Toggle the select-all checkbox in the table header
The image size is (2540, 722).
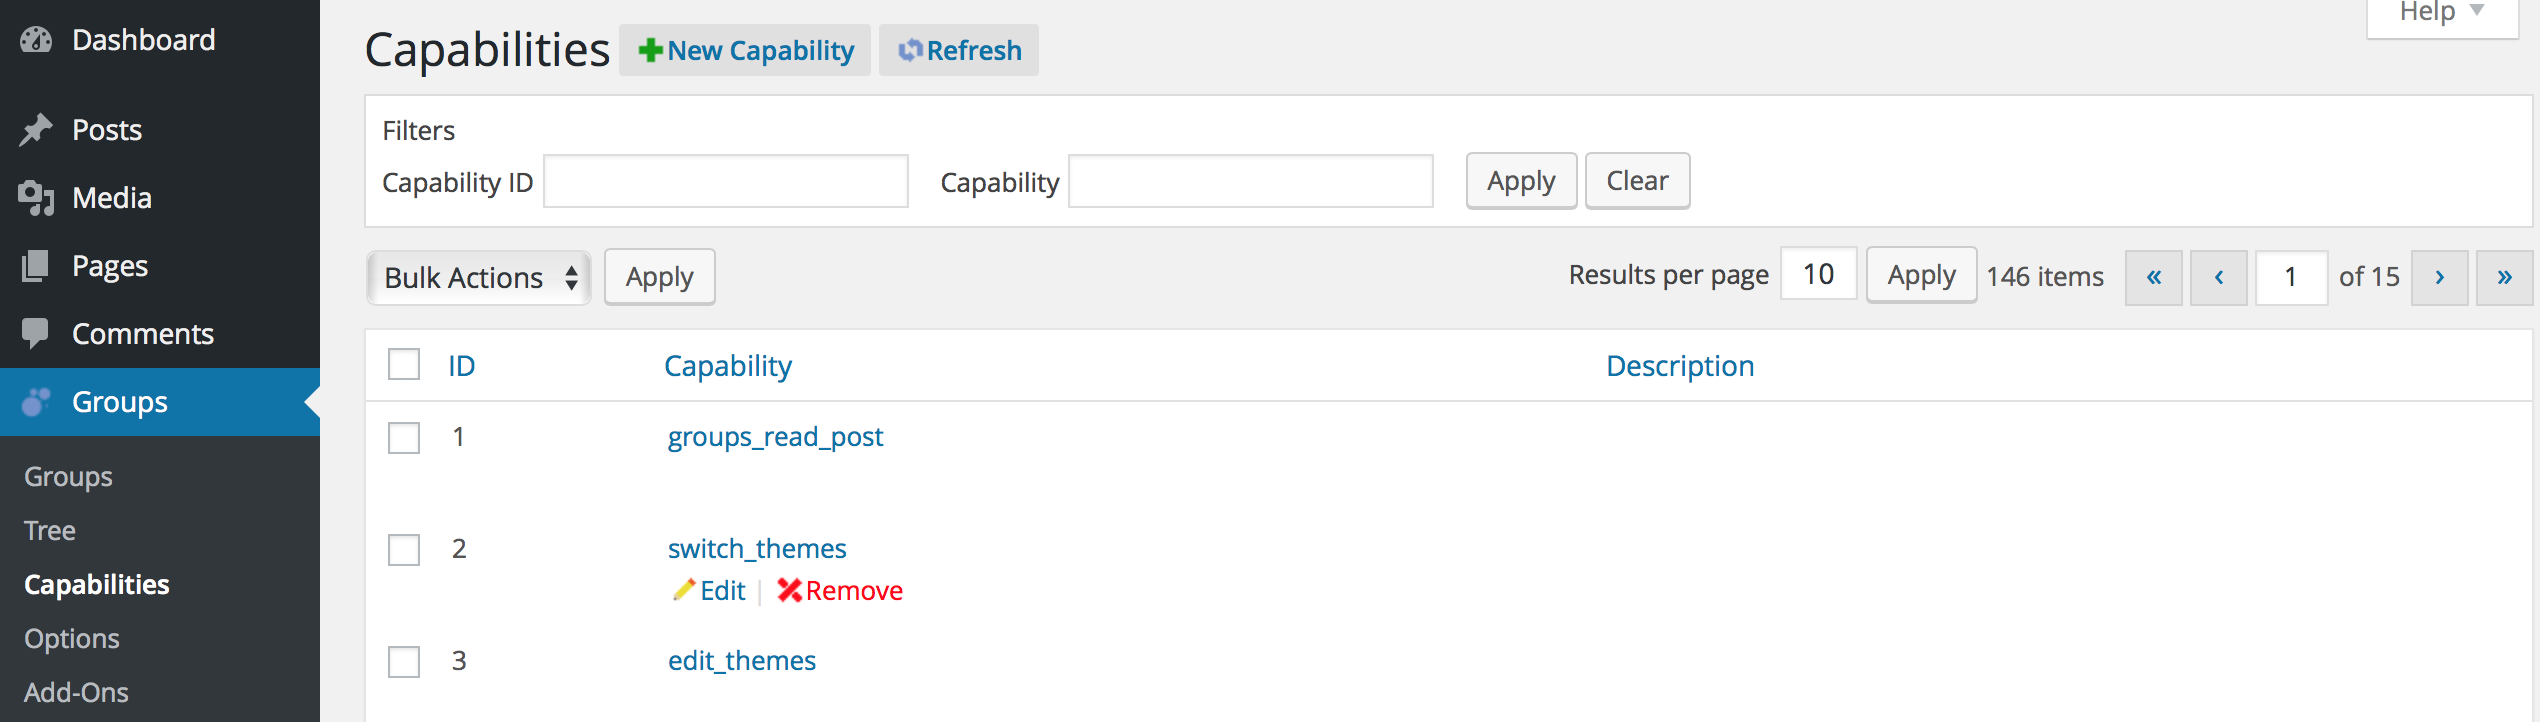pyautogui.click(x=404, y=364)
